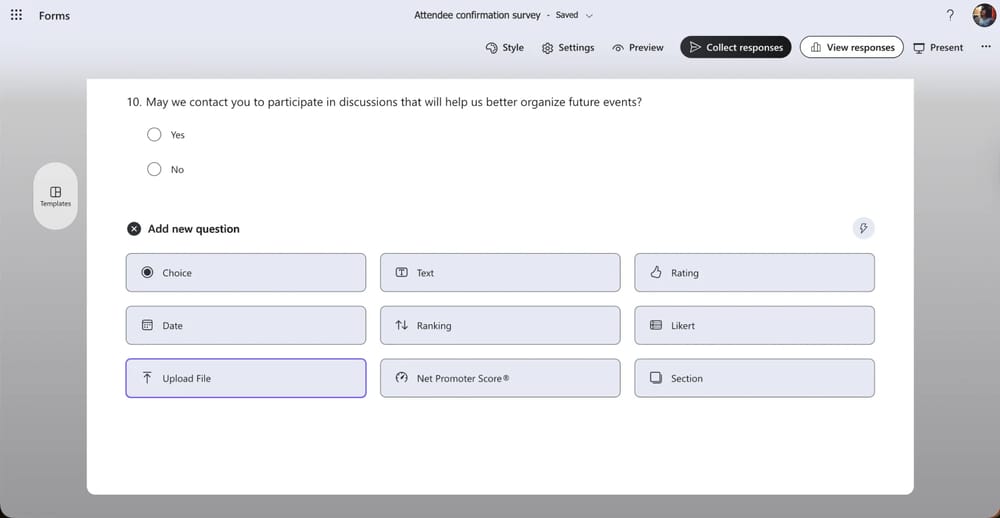Add a new Section
1000x518 pixels.
pos(754,378)
